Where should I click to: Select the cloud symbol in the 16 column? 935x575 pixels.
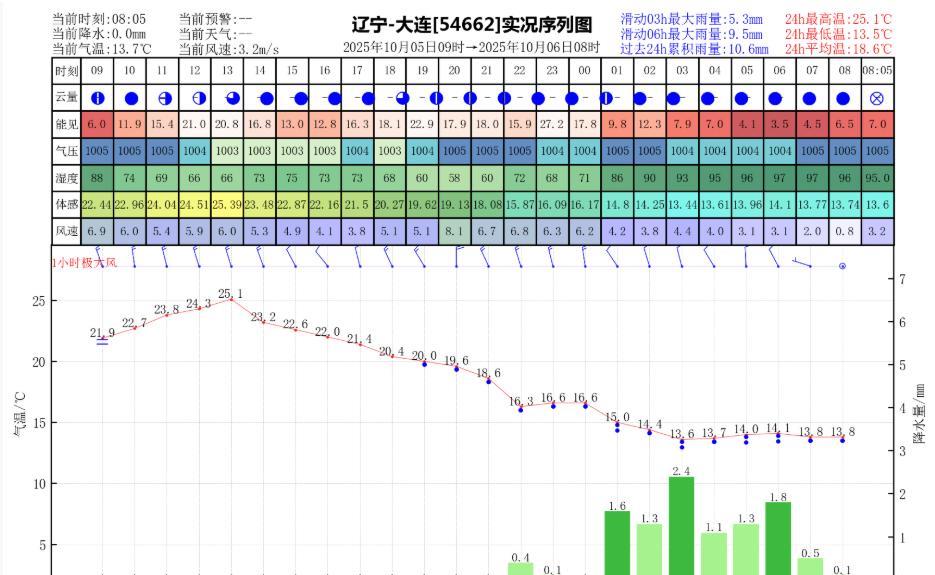coord(335,98)
